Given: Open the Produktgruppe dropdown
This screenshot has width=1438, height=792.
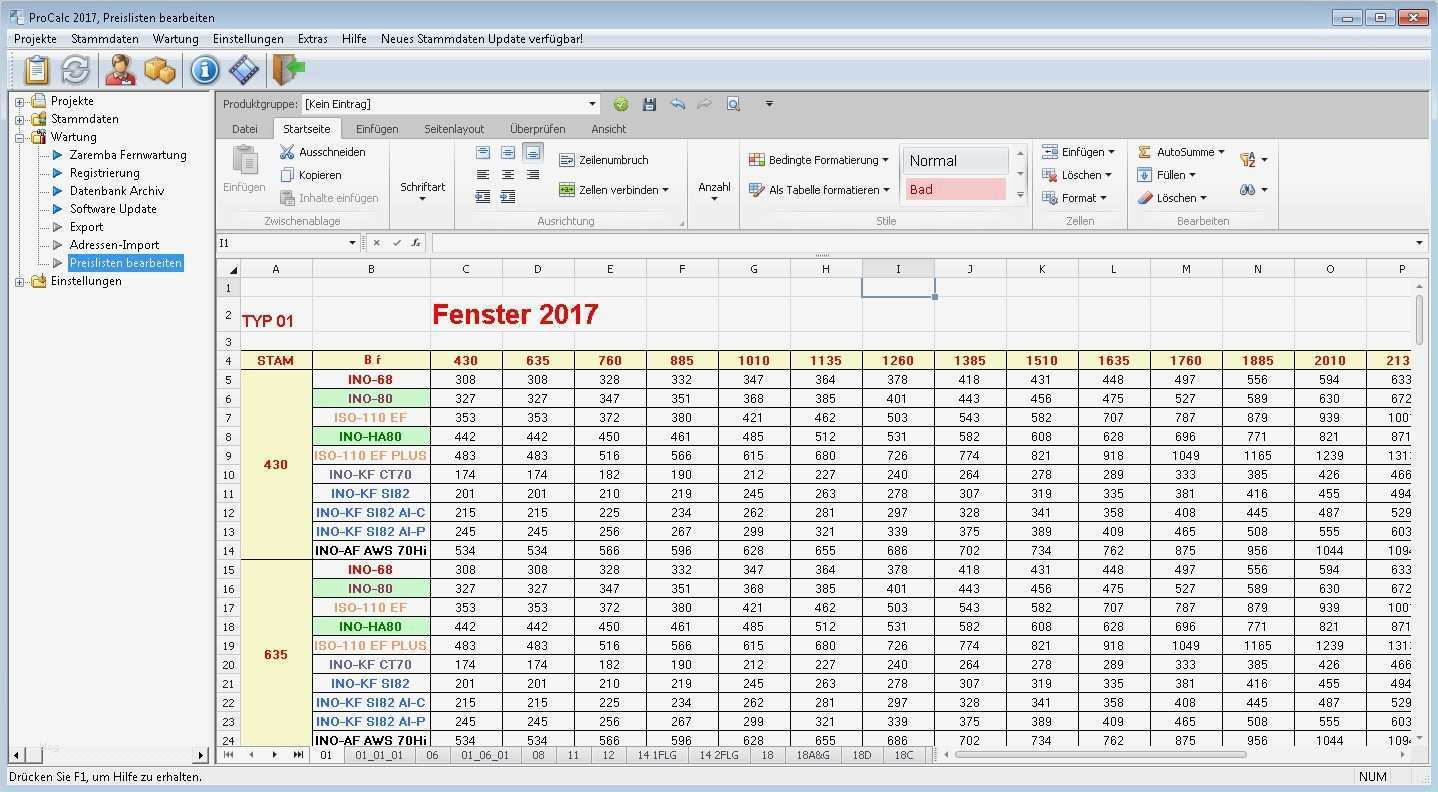Looking at the screenshot, I should pos(592,103).
